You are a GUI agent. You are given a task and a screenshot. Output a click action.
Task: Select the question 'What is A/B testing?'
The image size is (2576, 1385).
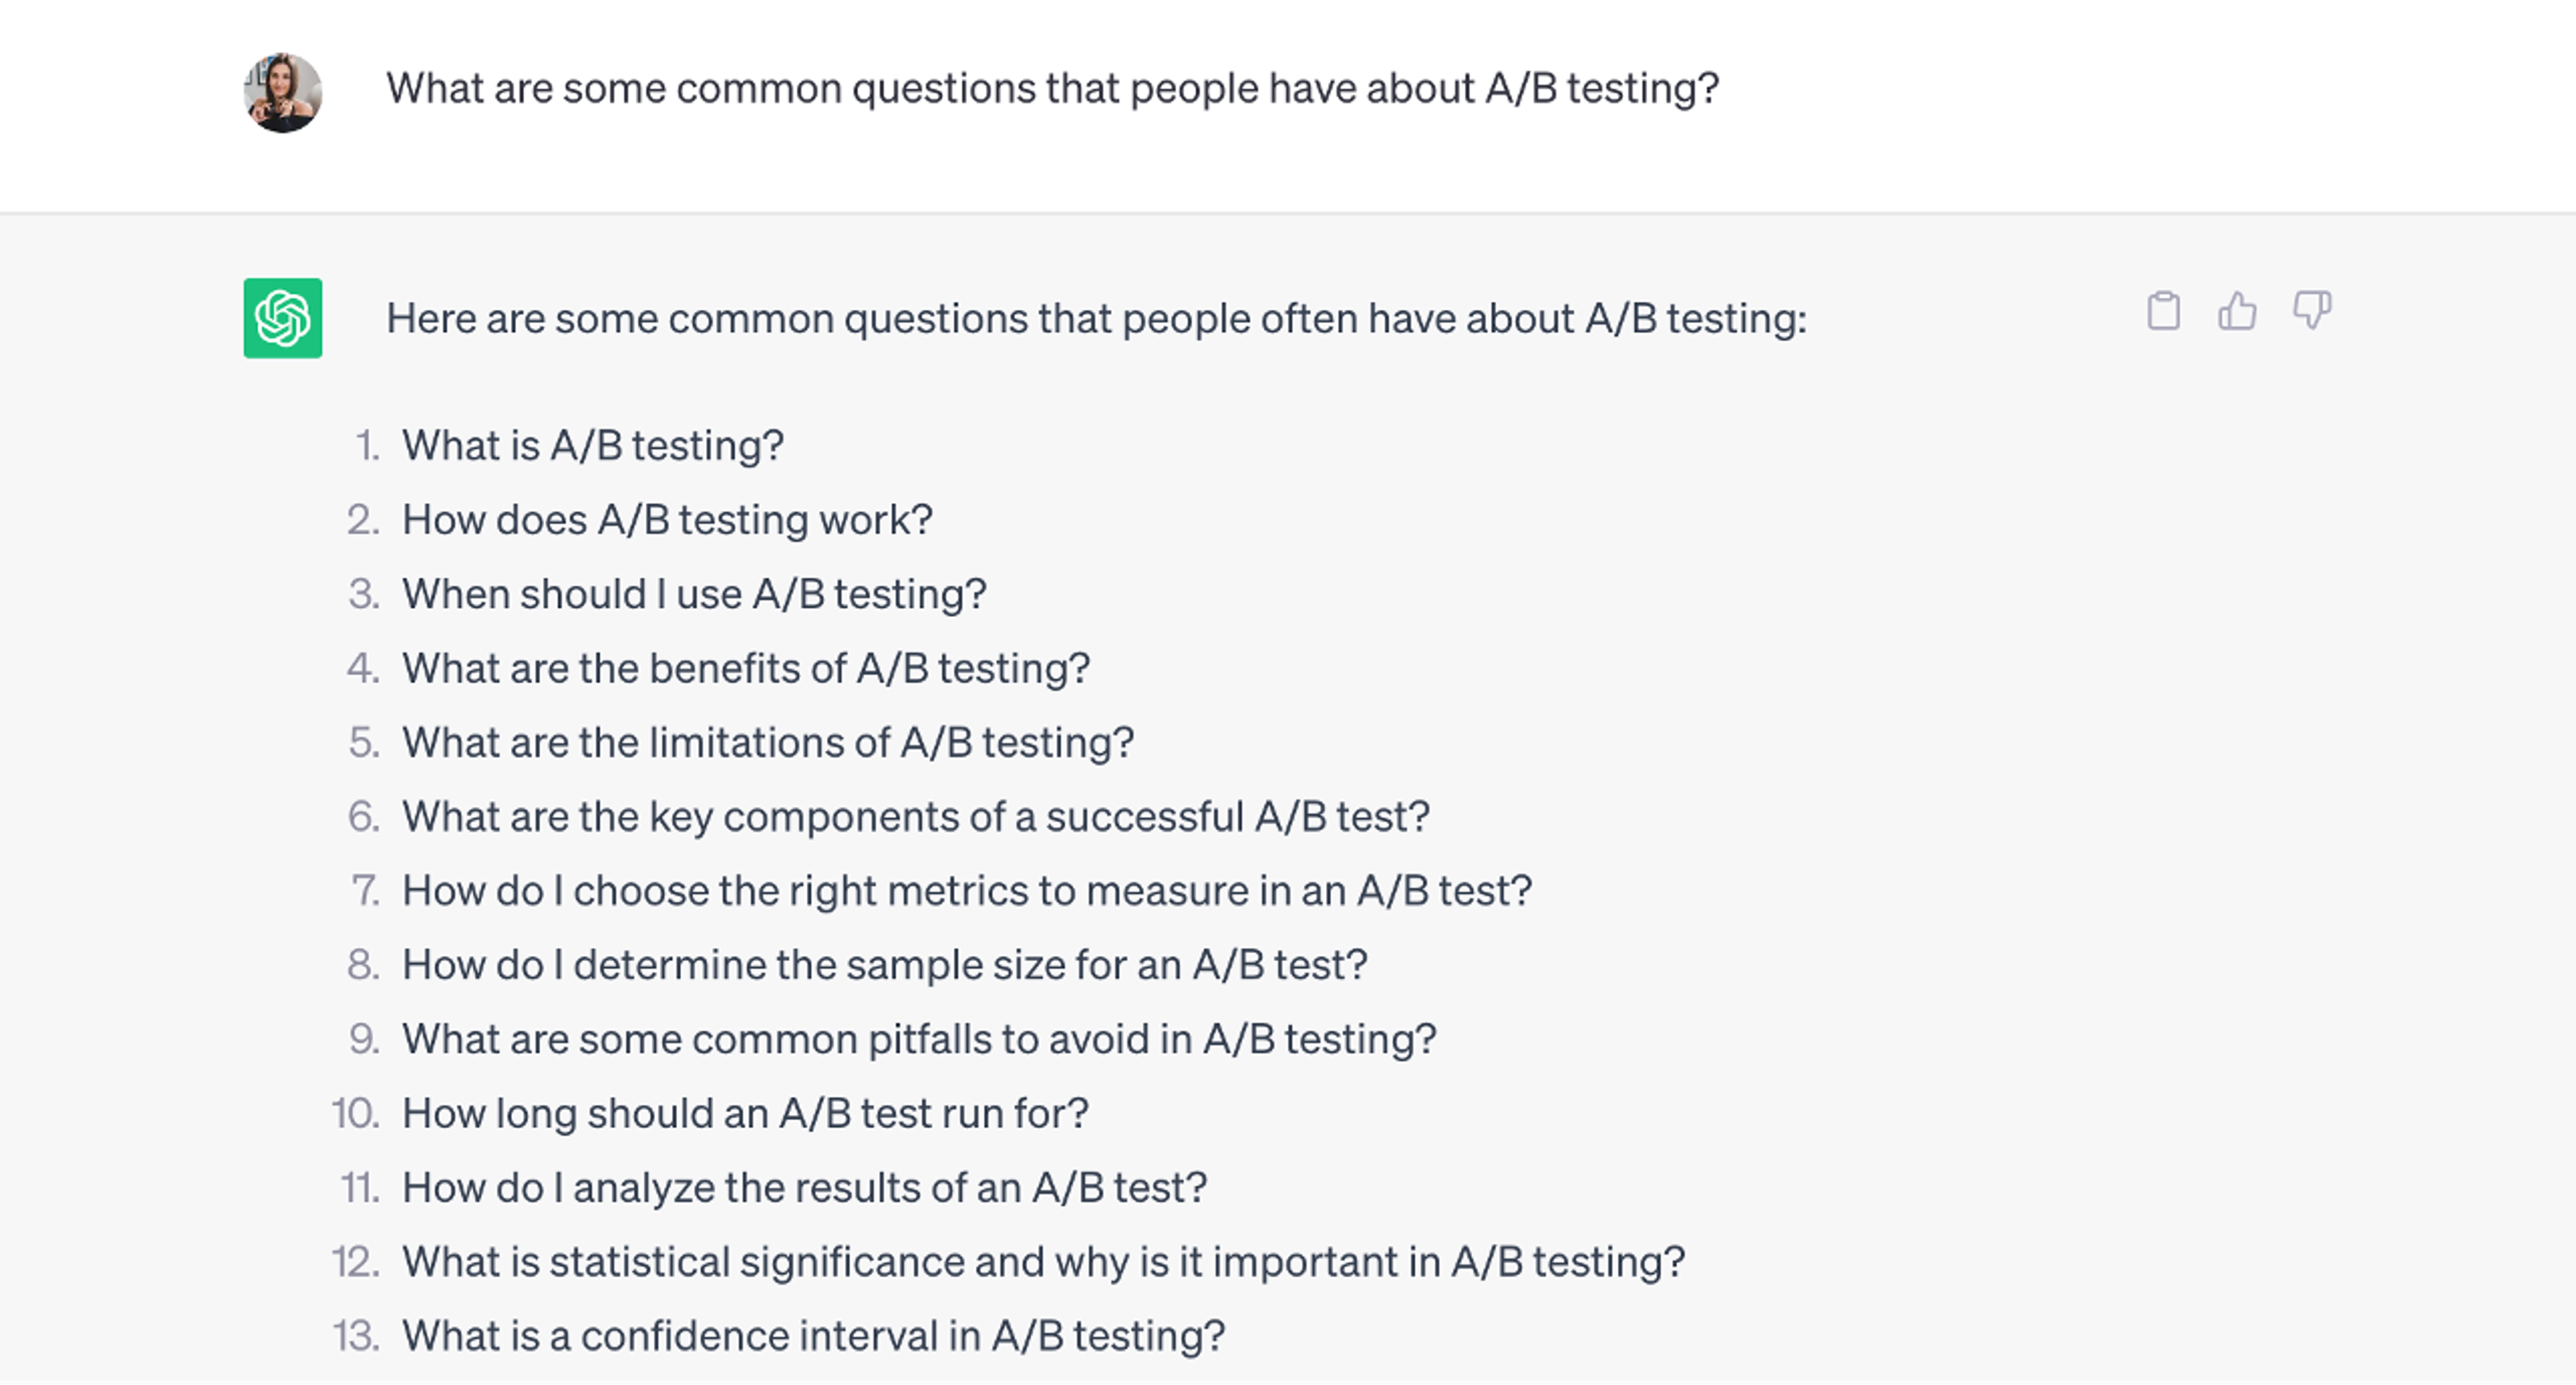(592, 446)
